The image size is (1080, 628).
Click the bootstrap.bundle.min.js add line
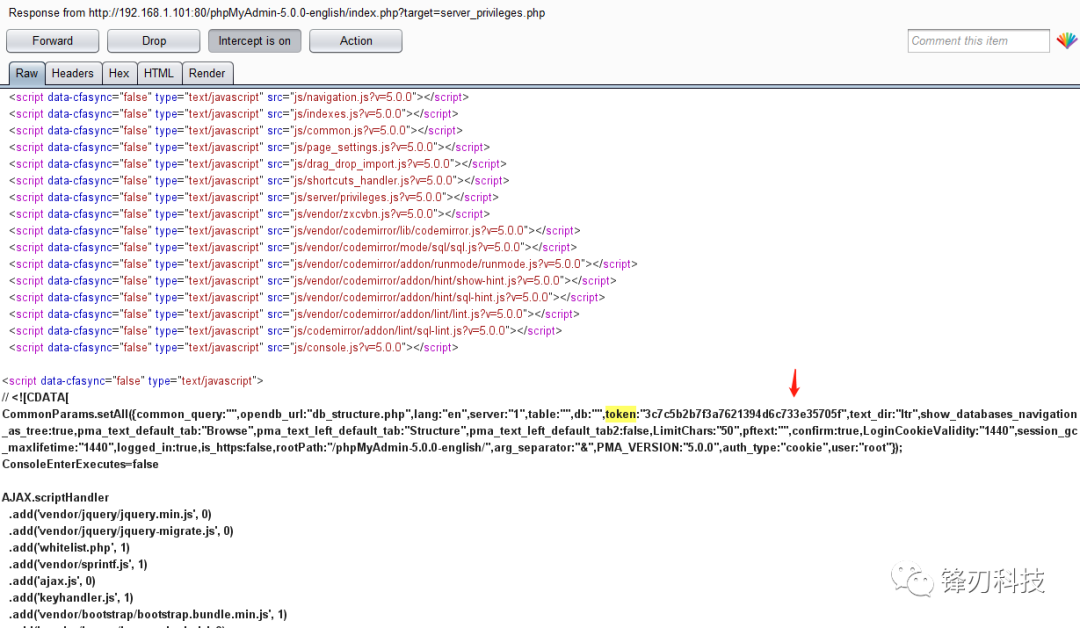point(147,614)
